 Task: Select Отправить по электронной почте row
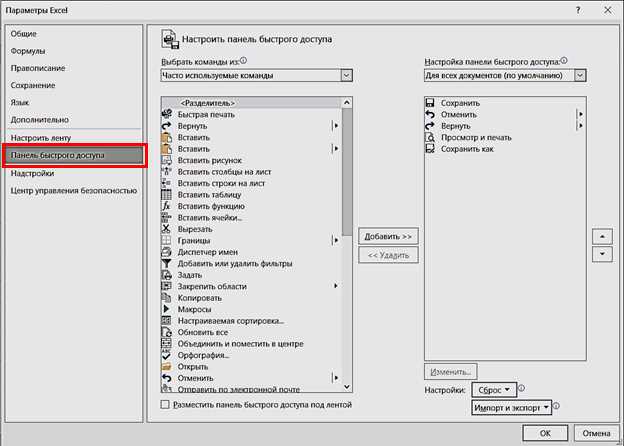[252, 389]
